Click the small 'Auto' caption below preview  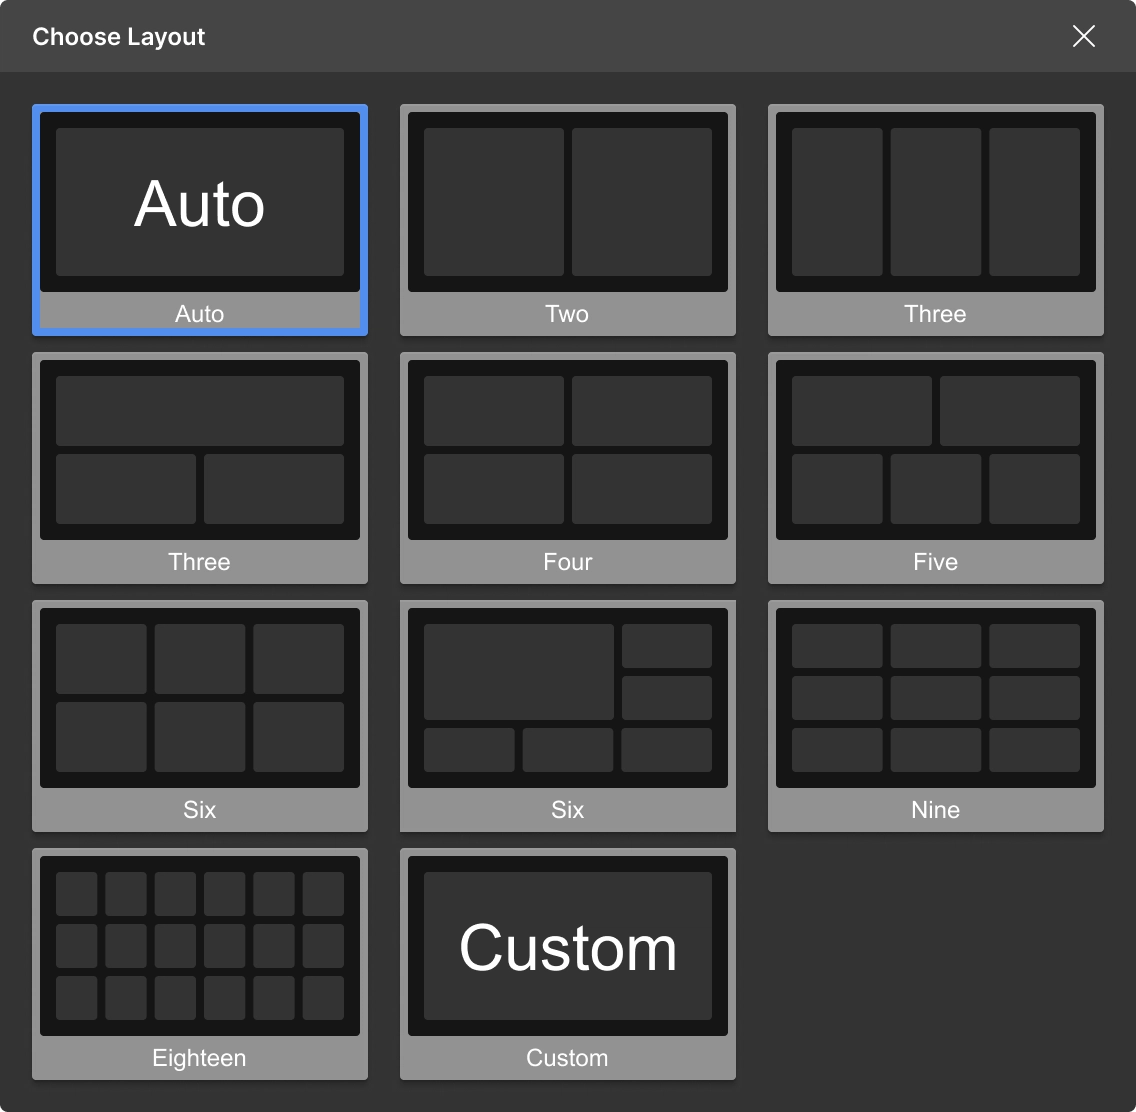click(200, 314)
